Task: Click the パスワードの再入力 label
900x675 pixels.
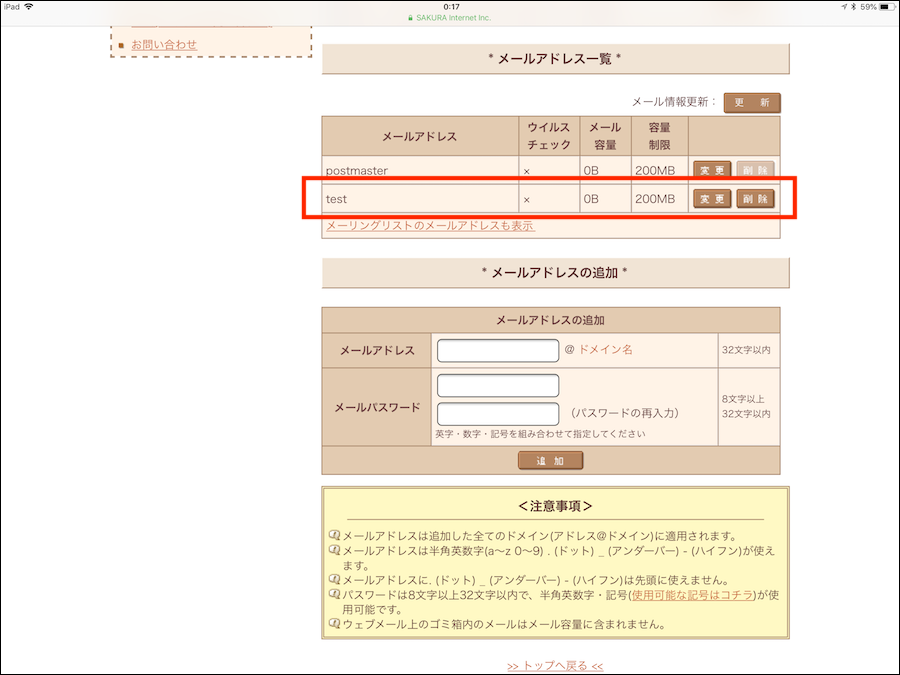Action: (x=624, y=413)
